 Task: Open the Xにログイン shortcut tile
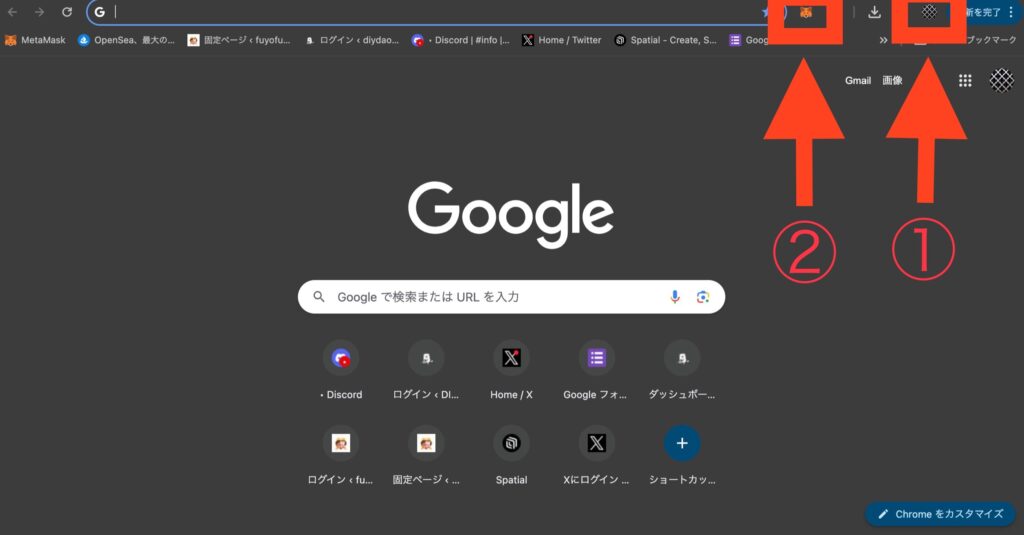tap(596, 455)
